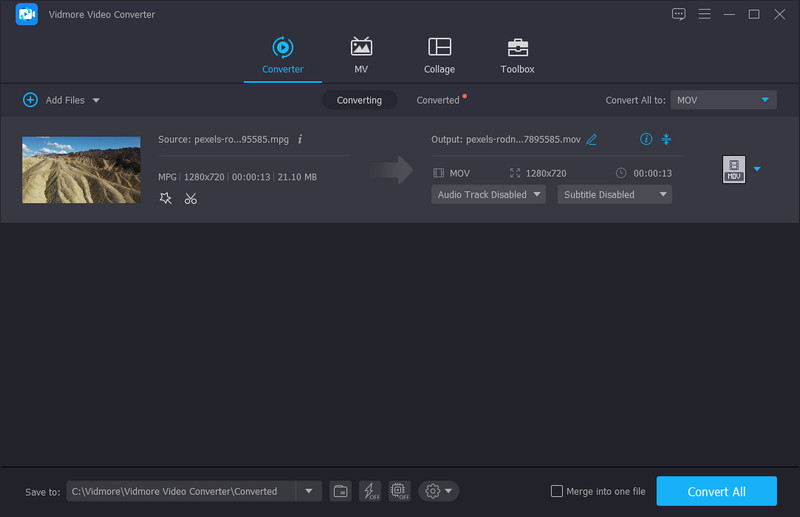
Task: Click the source file info icon
Action: coord(300,139)
